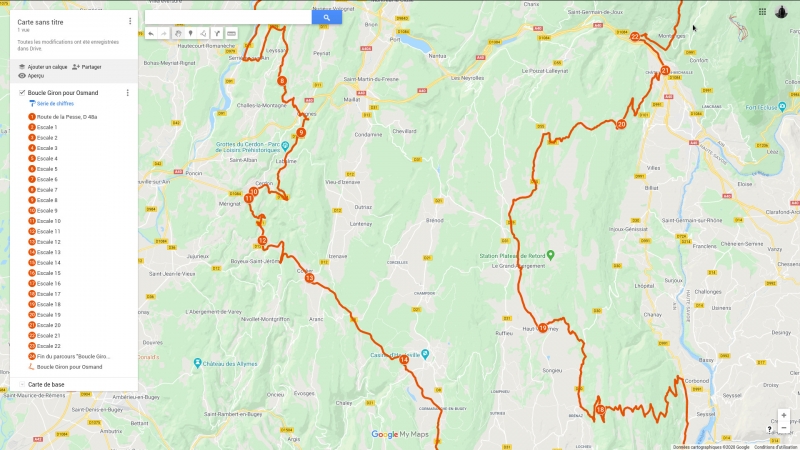
Task: Select Route de la Pesse, D 48a item
Action: pos(66,117)
